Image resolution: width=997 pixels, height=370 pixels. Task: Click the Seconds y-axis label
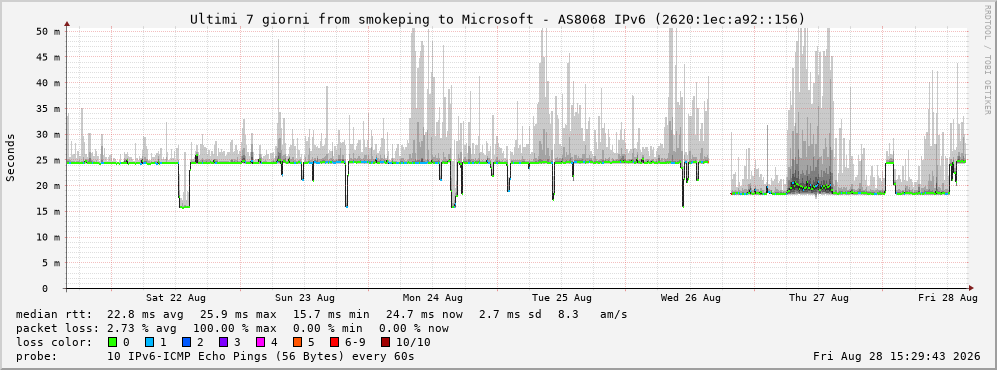click(x=10, y=157)
